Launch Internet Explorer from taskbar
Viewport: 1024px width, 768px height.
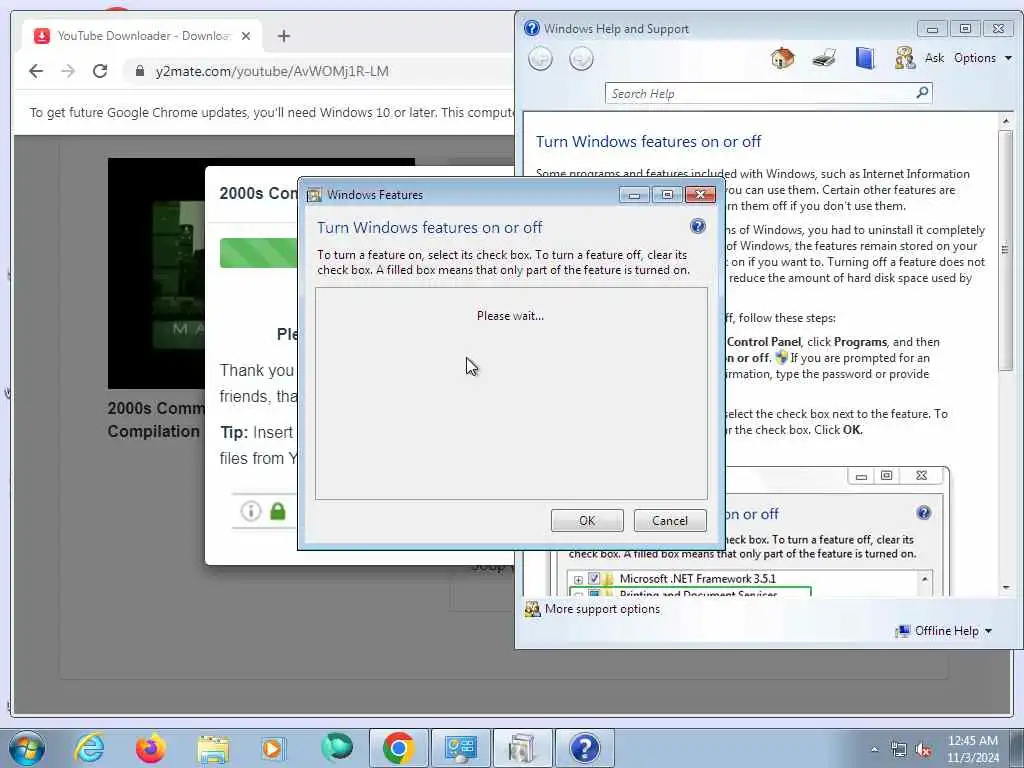(89, 748)
